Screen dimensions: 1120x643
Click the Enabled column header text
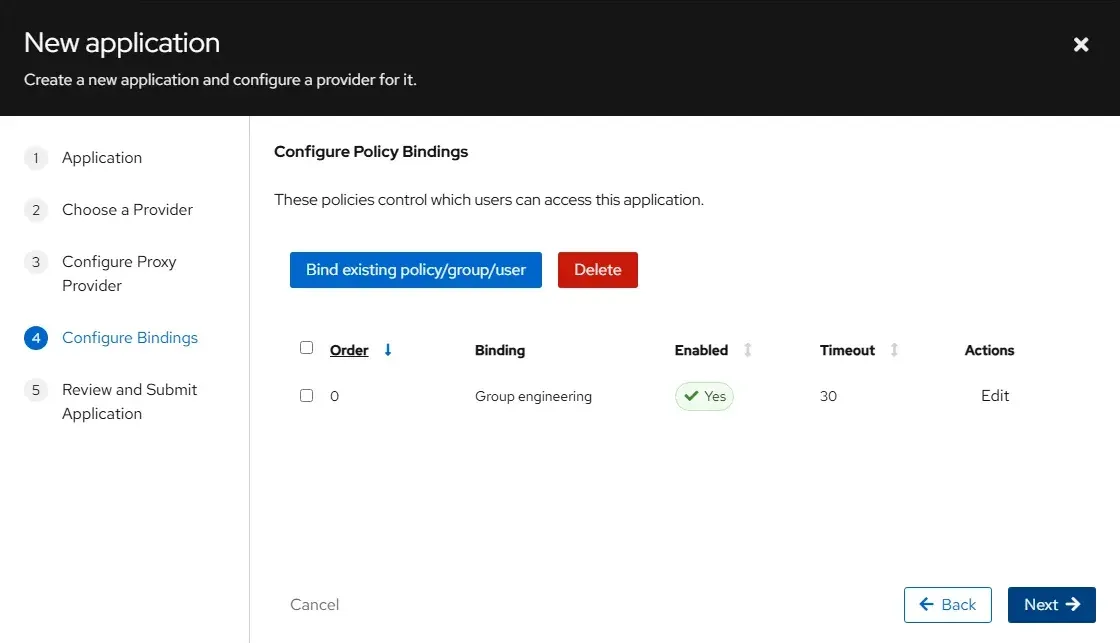(701, 350)
